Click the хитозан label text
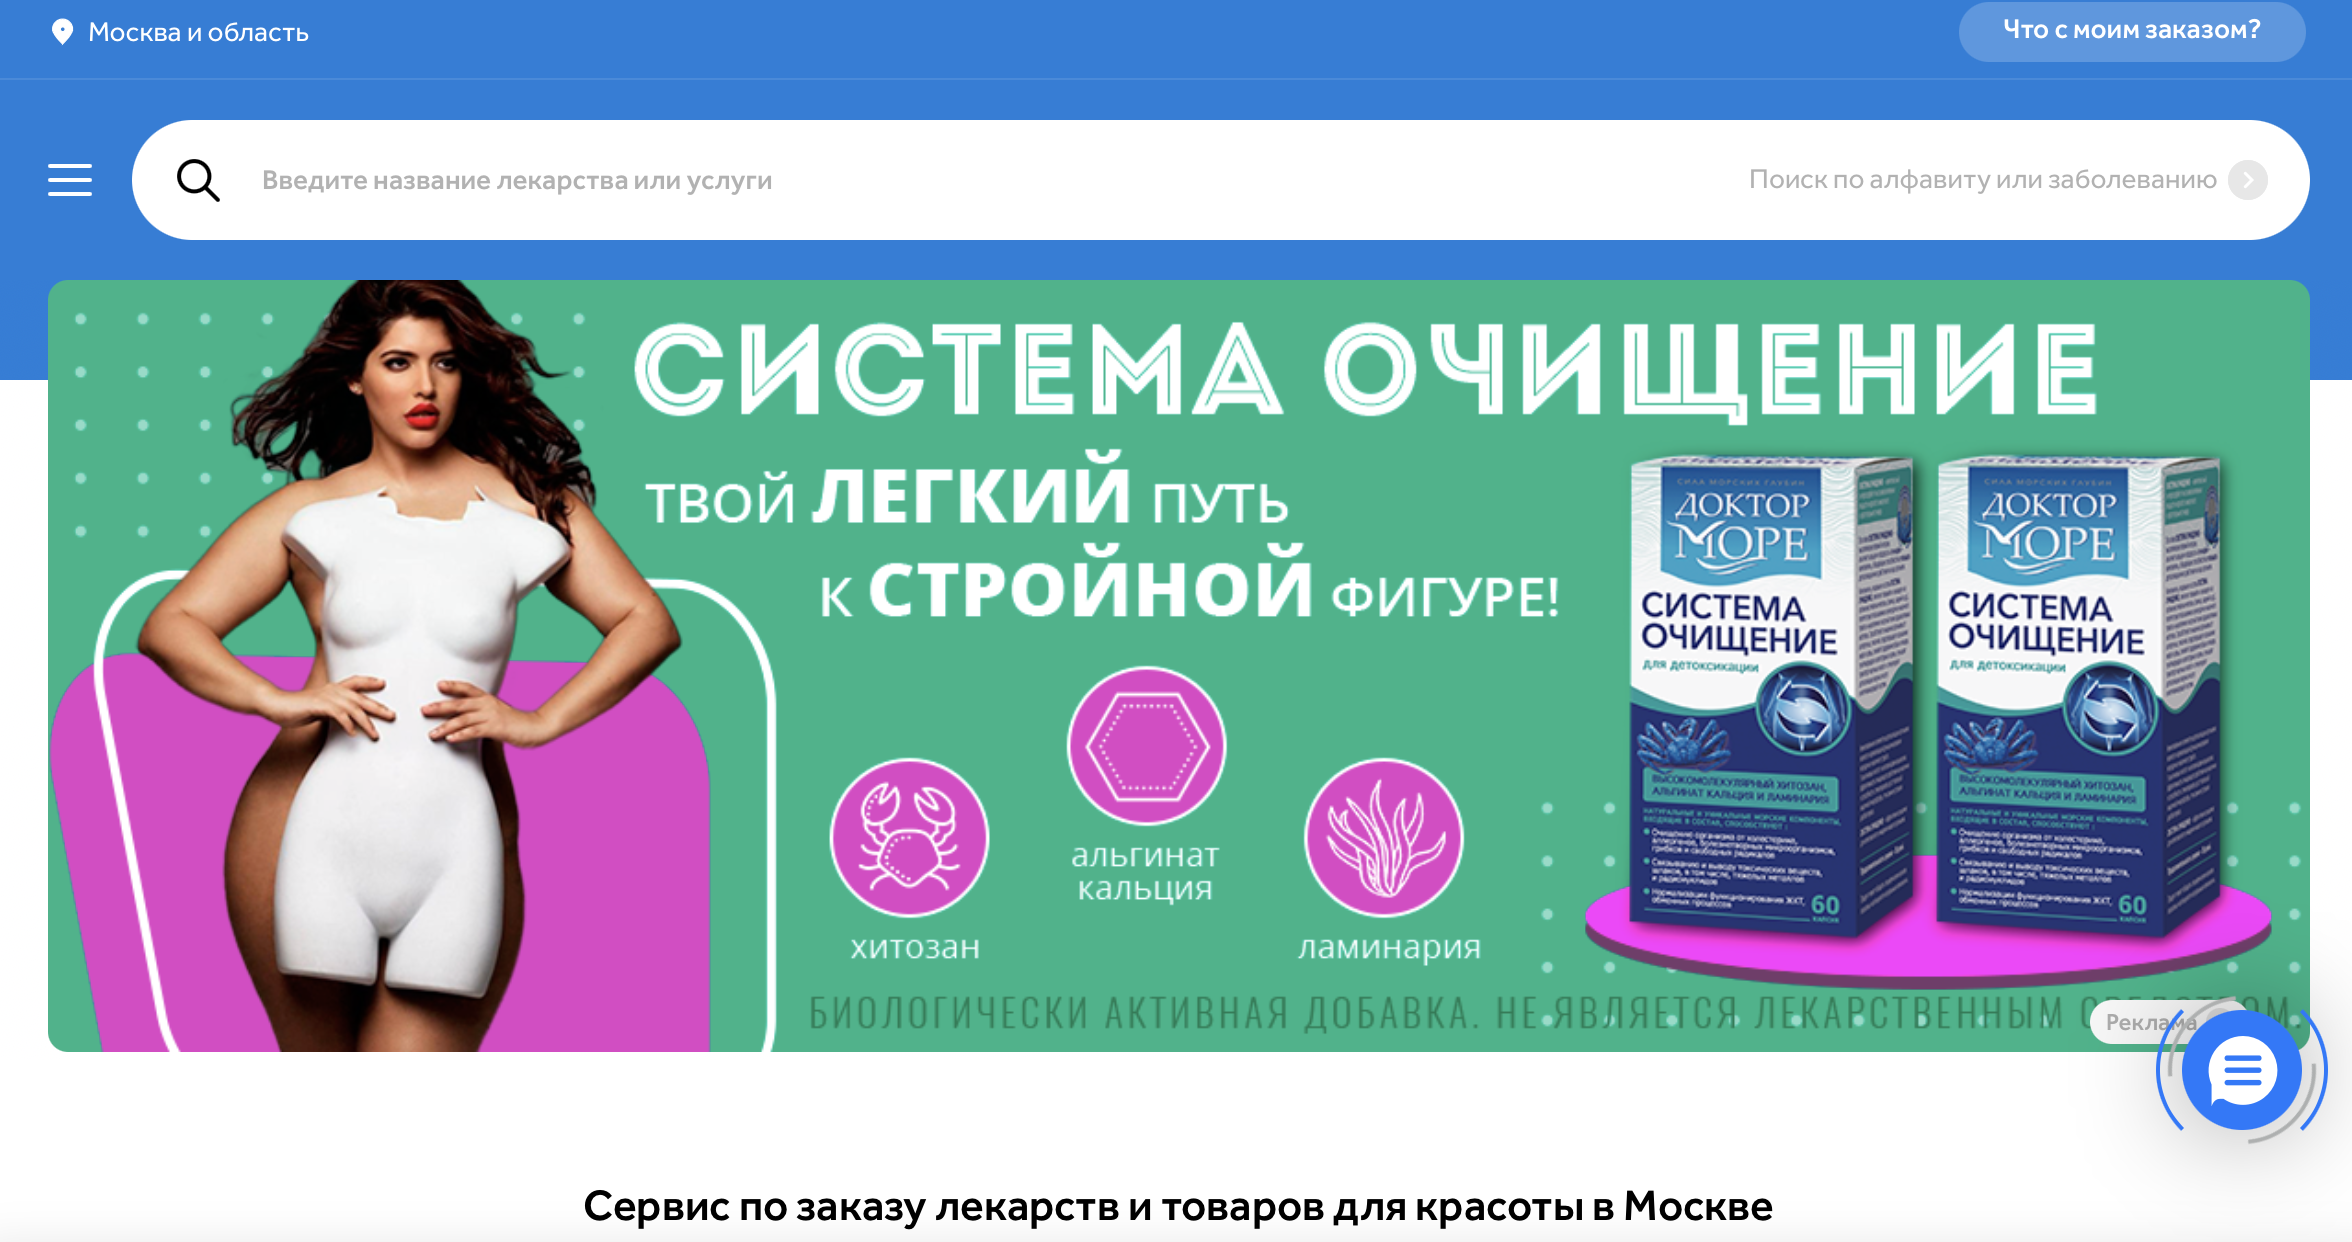Screen dimensions: 2352x1242 [x=915, y=946]
